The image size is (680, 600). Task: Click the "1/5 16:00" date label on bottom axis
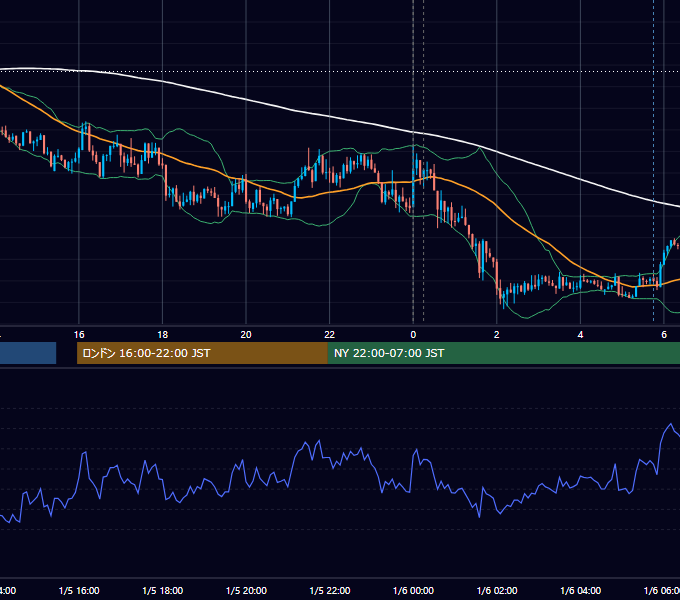point(79,590)
